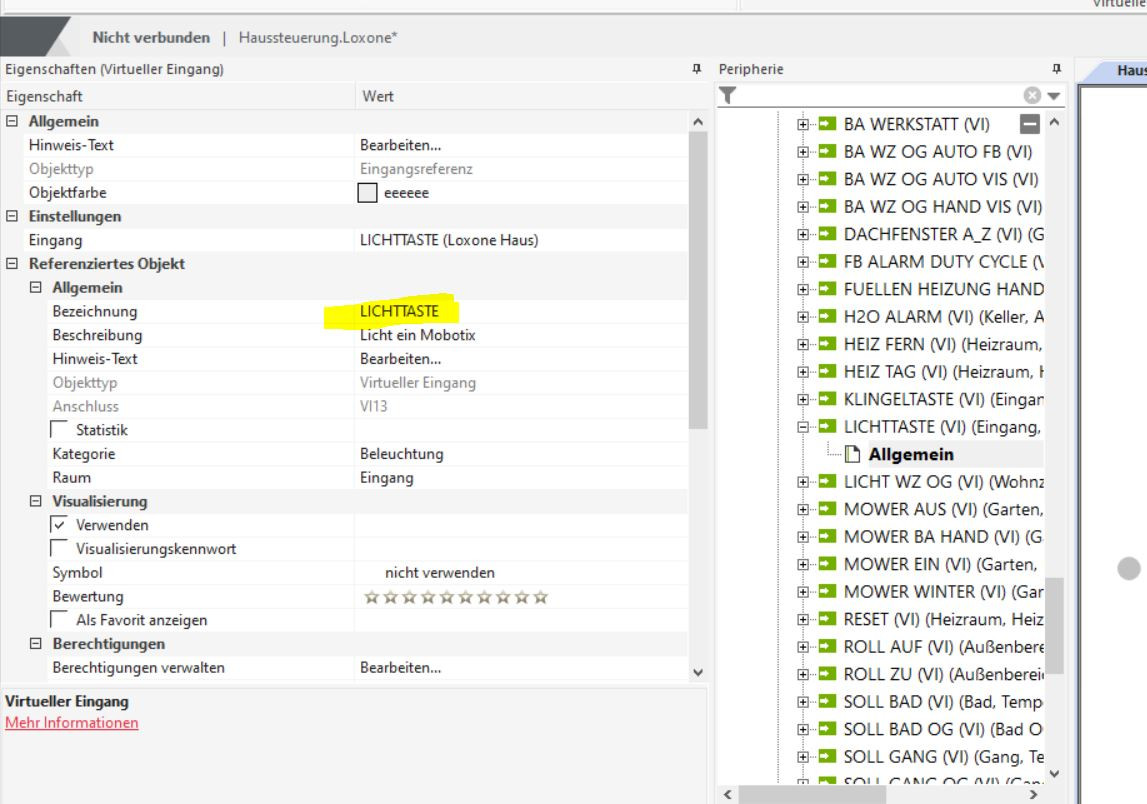Image resolution: width=1147 pixels, height=804 pixels.
Task: Switch to the Haus page tab
Action: coord(1130,70)
